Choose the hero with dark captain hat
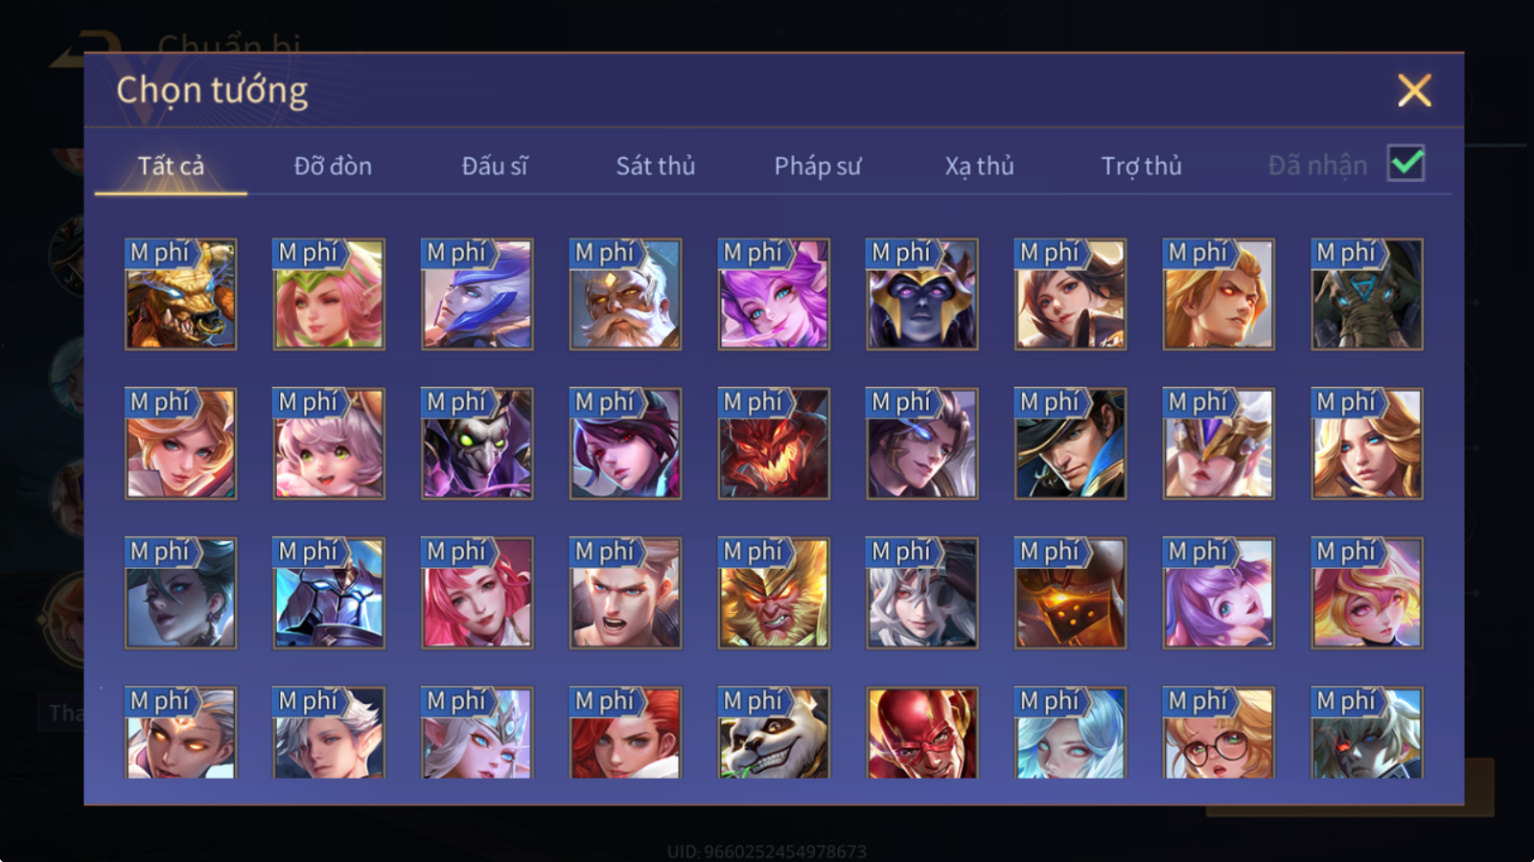1534x862 pixels. (1070, 444)
